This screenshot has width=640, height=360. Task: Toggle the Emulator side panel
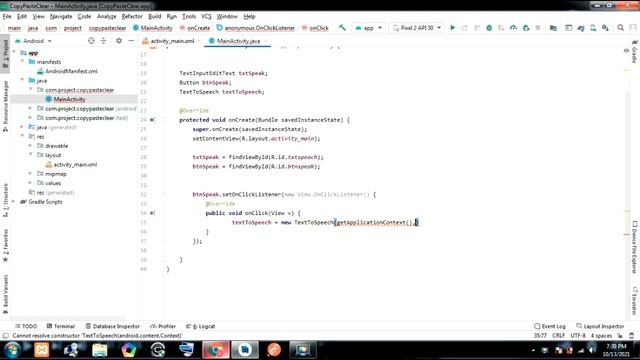click(x=635, y=301)
